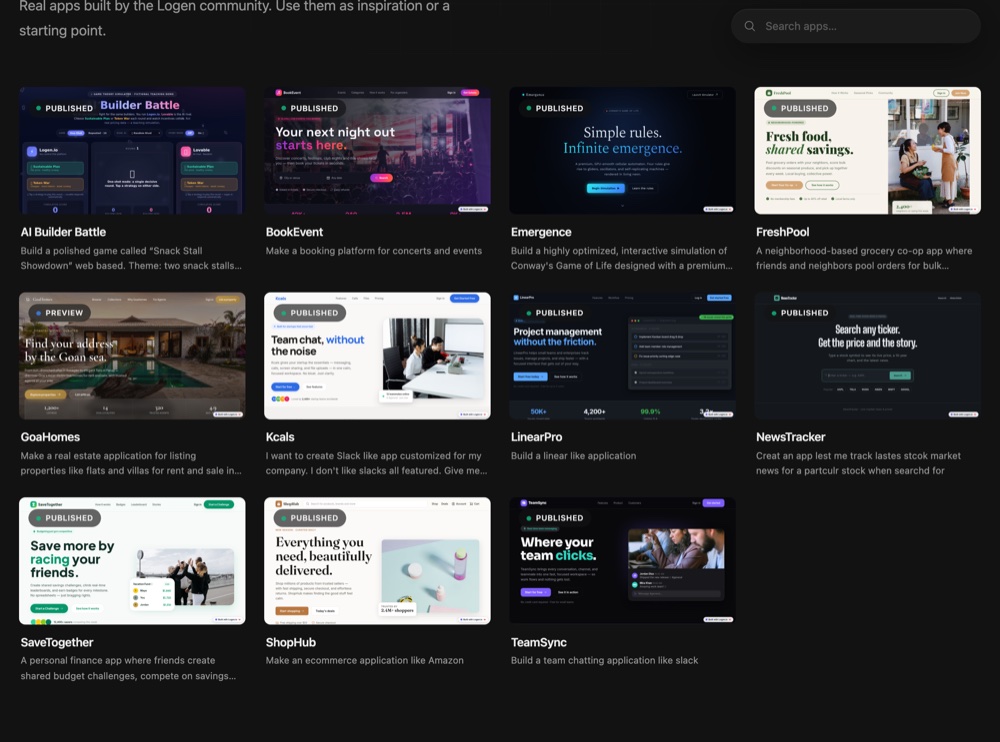This screenshot has height=742, width=1000.
Task: Click the real estate description under GoaHomes
Action: [x=131, y=463]
